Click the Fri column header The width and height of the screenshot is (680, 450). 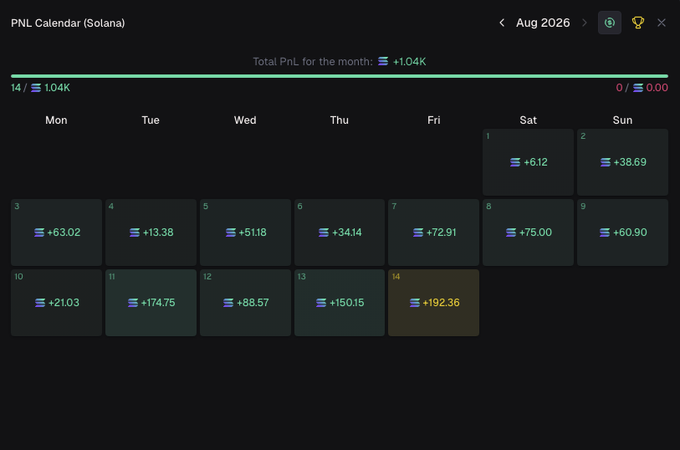433,120
